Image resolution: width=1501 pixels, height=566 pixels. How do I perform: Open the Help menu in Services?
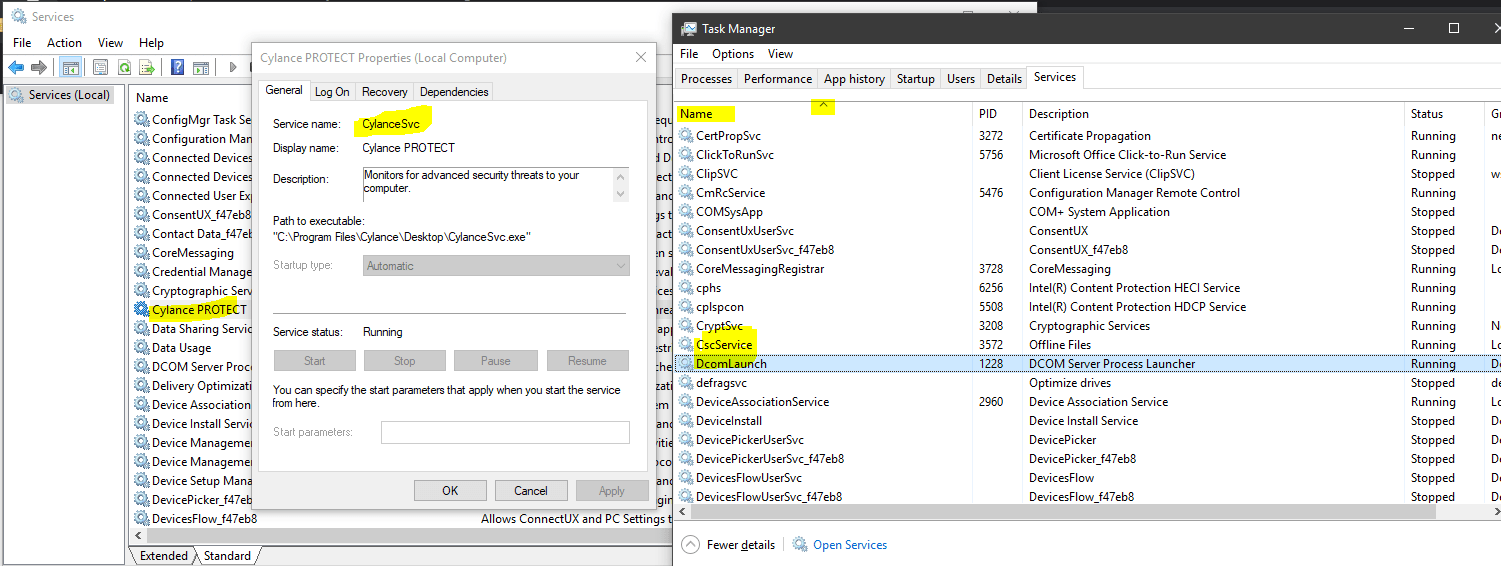coord(151,43)
